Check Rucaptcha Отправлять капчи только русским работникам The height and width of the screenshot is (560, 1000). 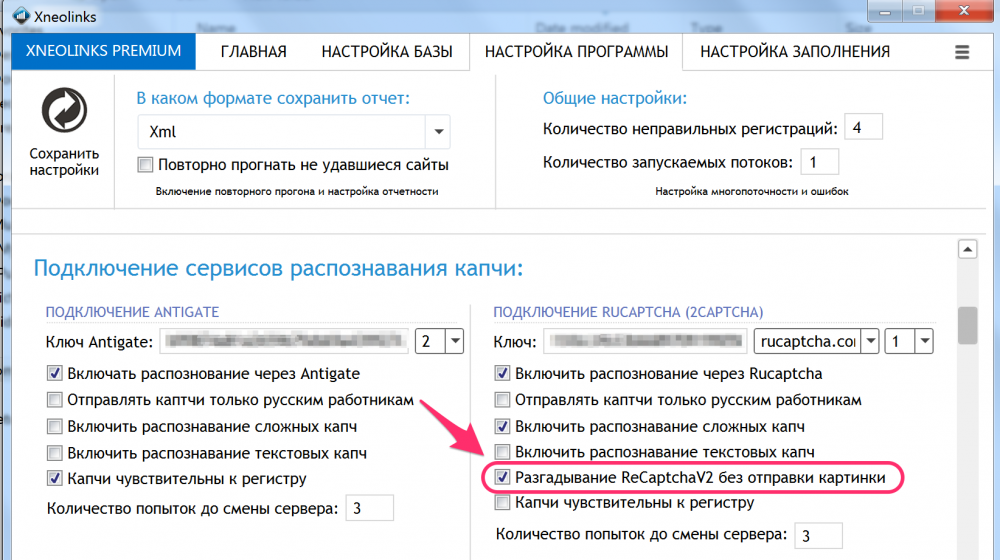[x=503, y=400]
